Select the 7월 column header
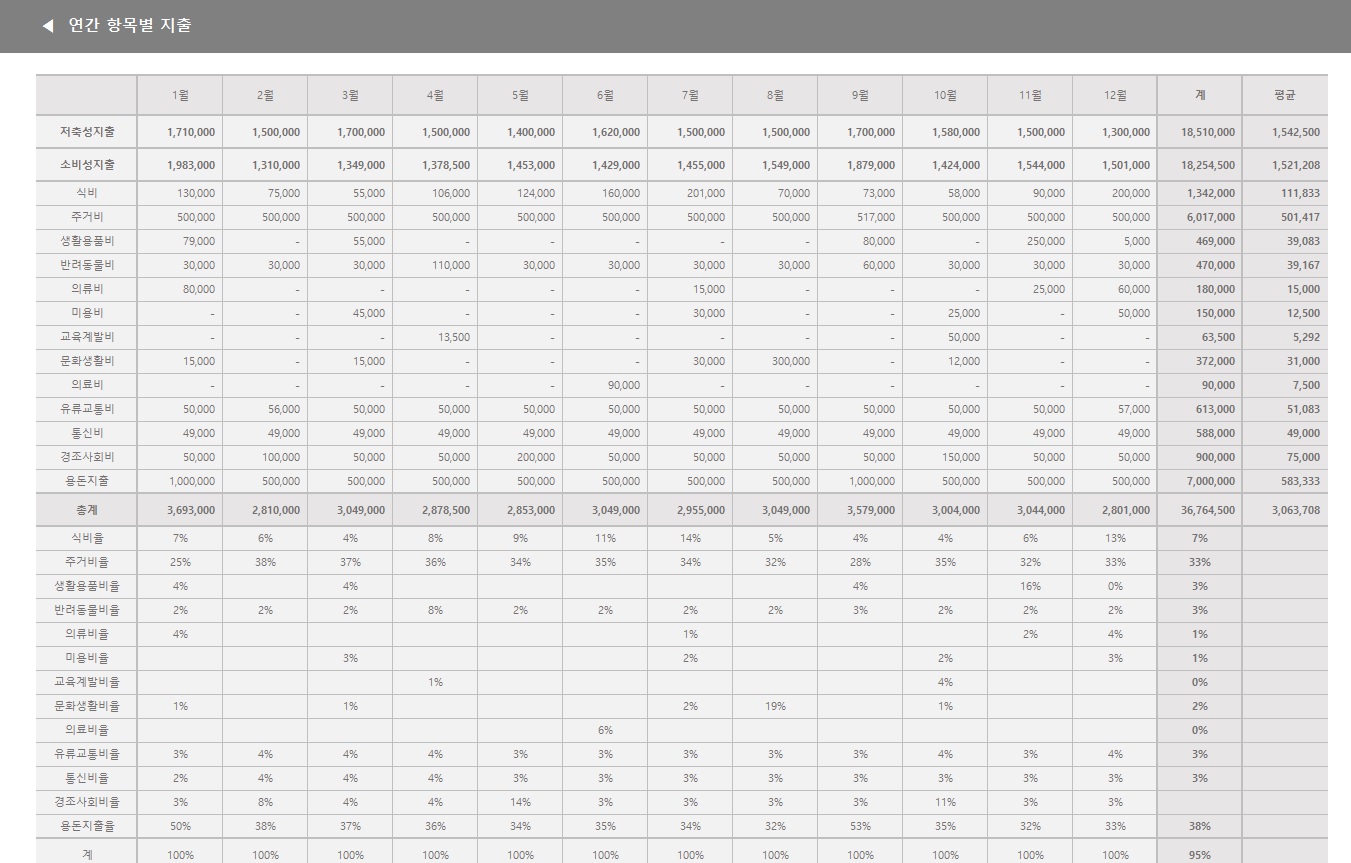 [690, 95]
